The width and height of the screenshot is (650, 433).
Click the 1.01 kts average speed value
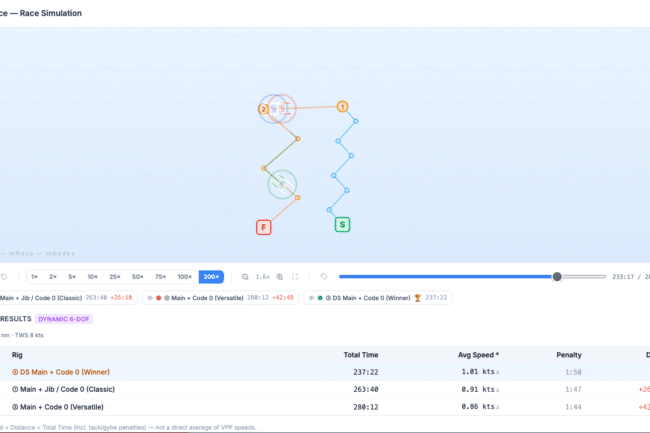[x=478, y=372]
